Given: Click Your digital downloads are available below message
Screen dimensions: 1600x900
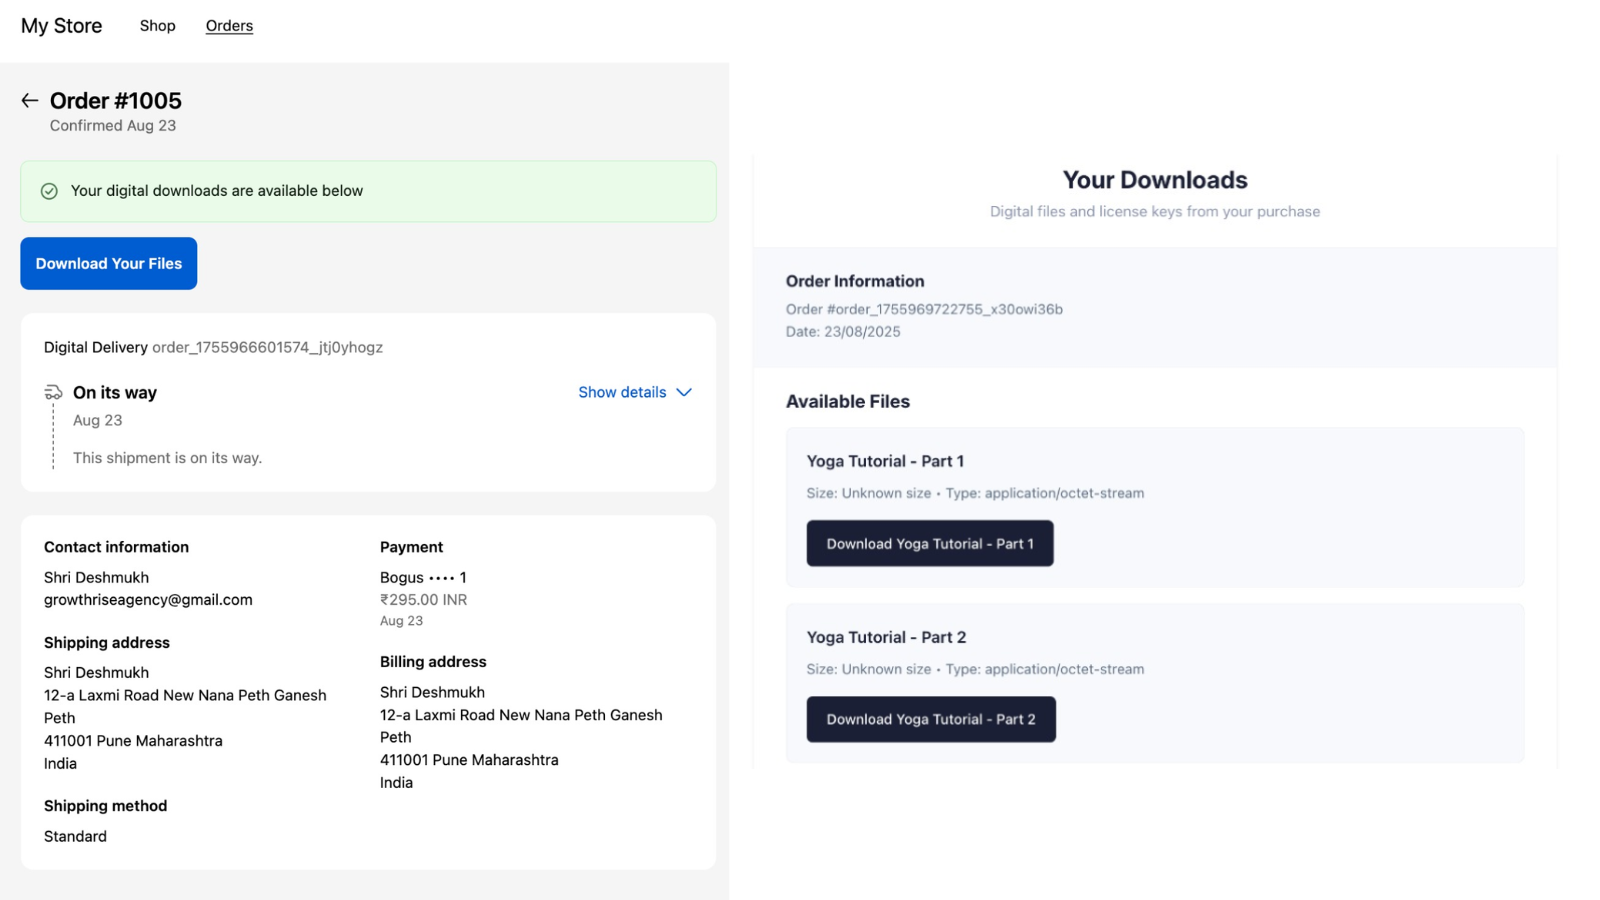Looking at the screenshot, I should [217, 191].
